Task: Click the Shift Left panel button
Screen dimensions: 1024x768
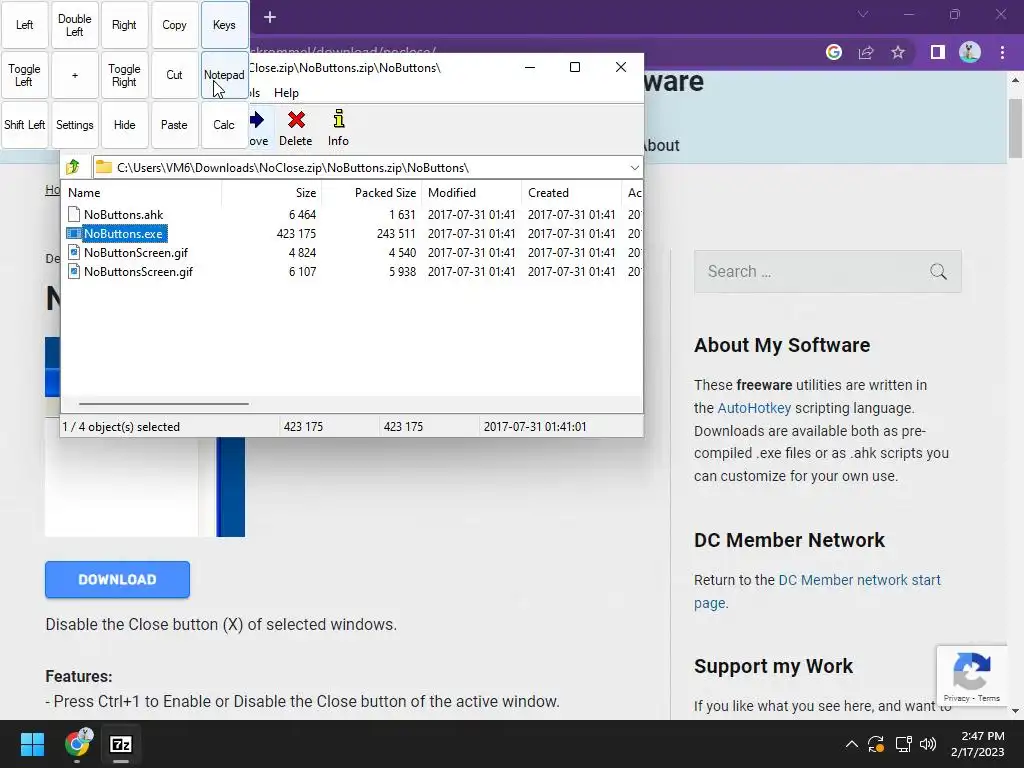Action: 25,125
